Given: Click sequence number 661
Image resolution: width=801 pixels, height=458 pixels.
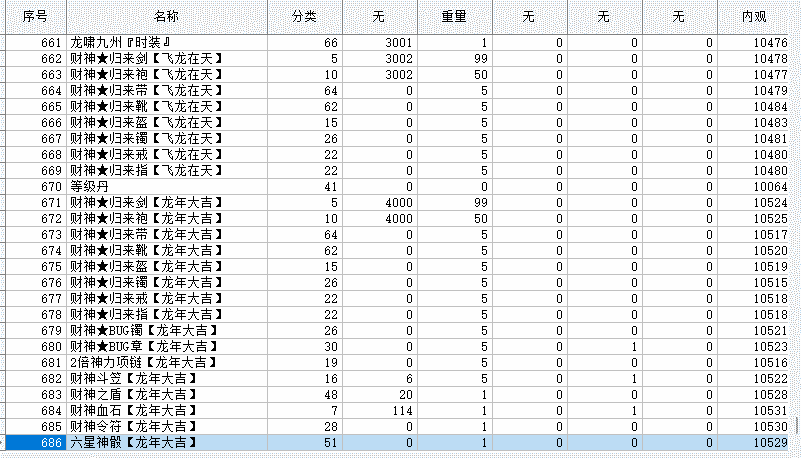Looking at the screenshot, I should point(36,42).
